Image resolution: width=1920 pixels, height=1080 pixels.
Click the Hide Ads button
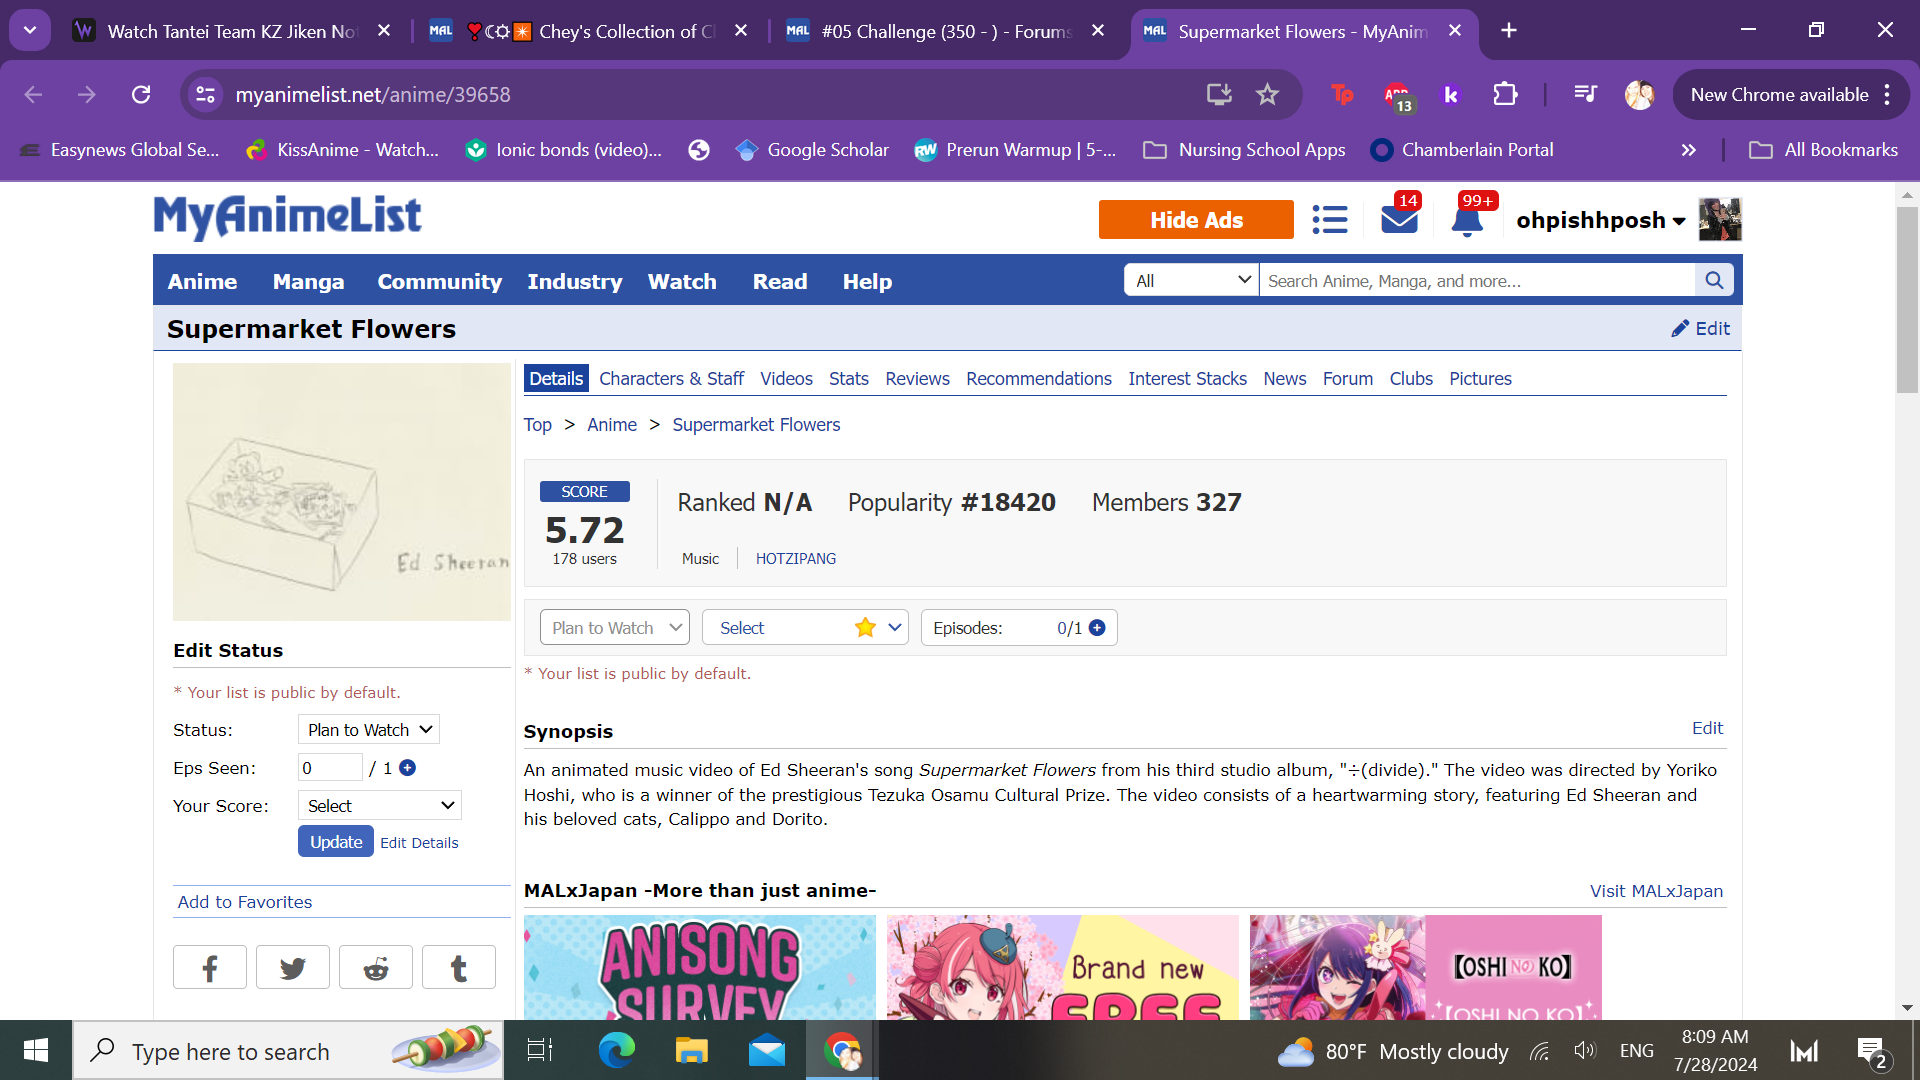[x=1196, y=220]
